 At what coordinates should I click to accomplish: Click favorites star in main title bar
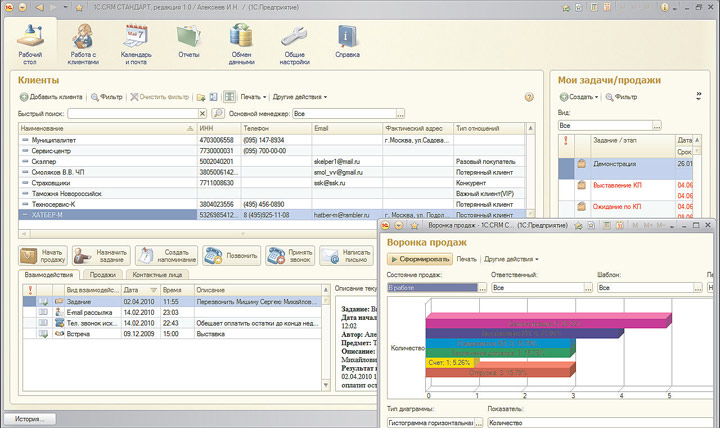tap(79, 8)
